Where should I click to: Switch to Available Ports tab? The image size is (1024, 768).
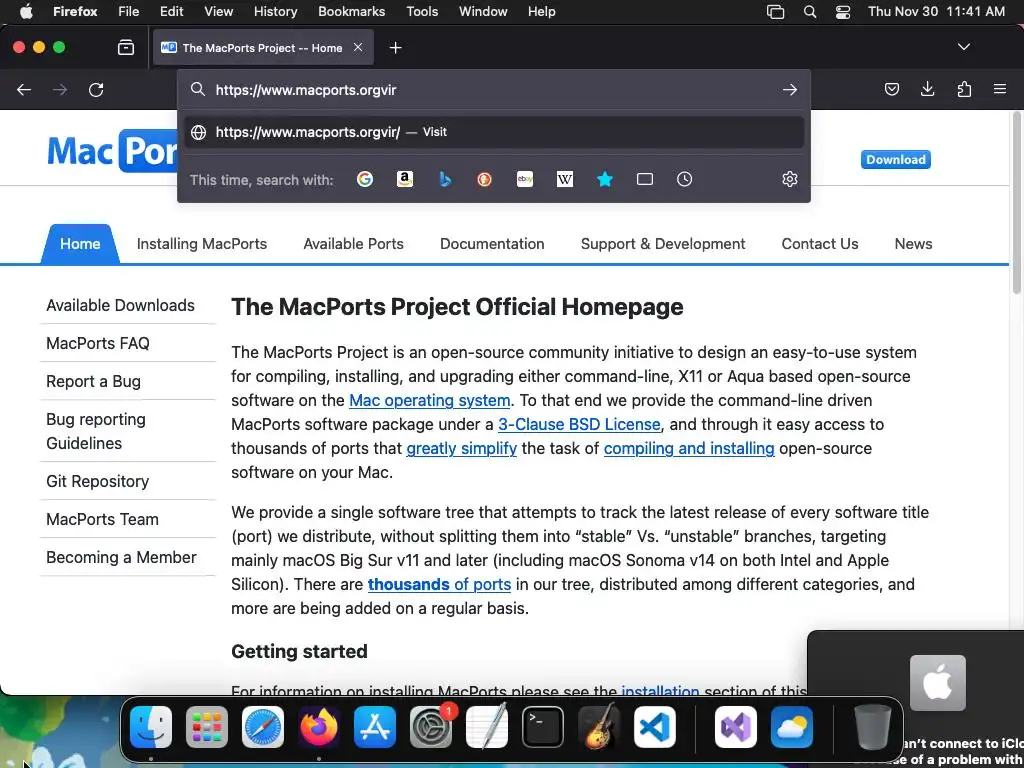[x=353, y=244]
